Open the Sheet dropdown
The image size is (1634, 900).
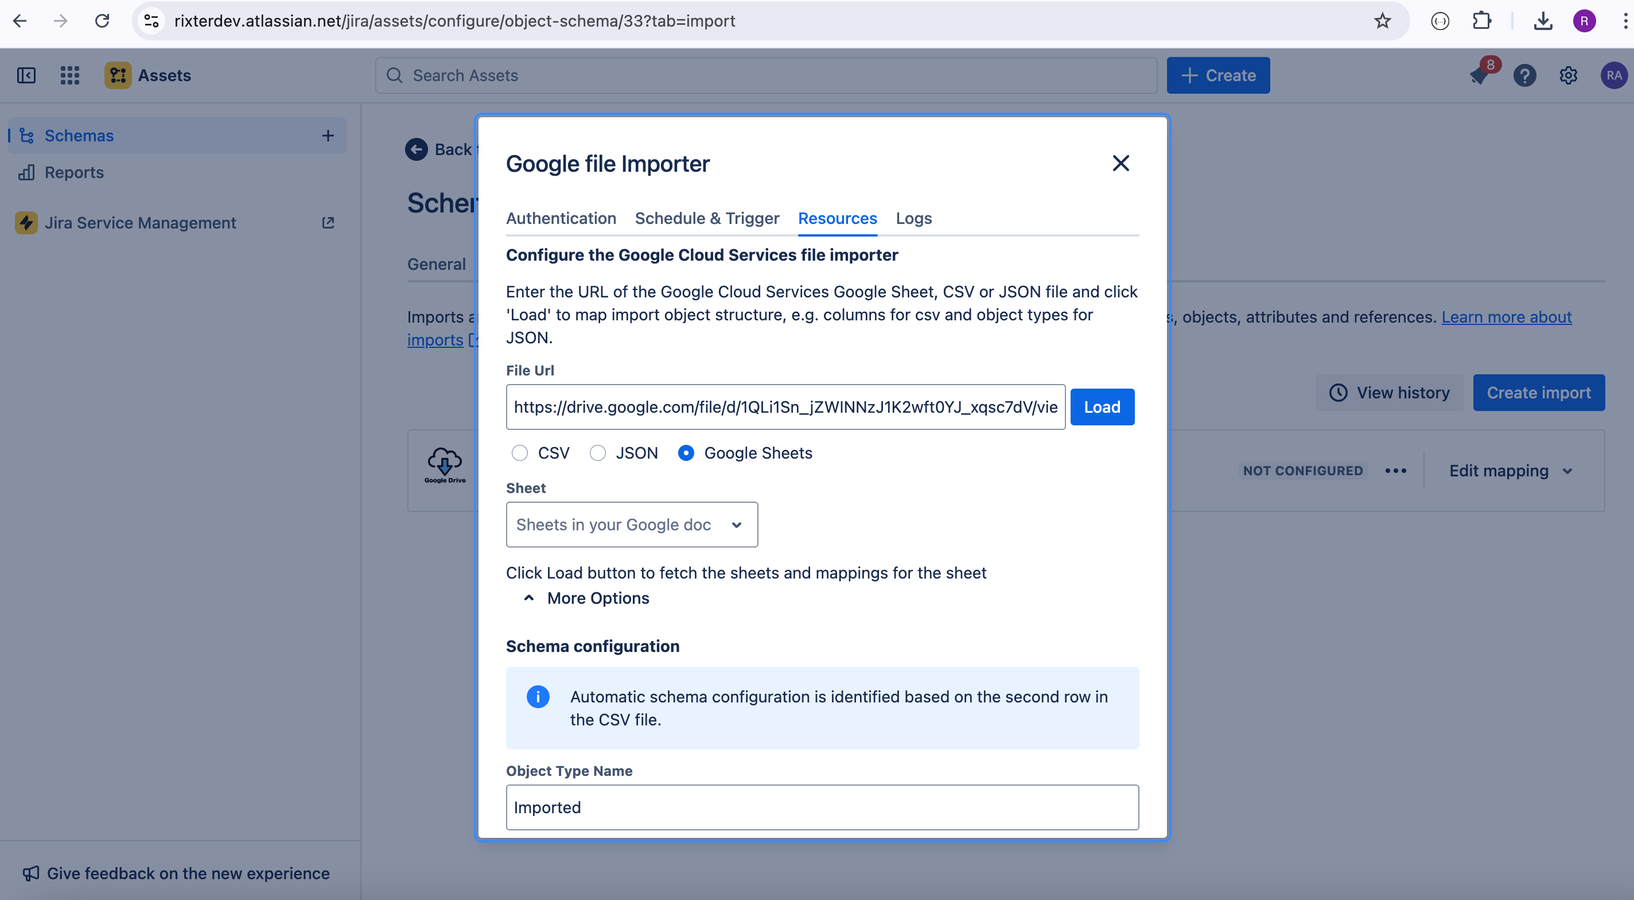click(632, 524)
